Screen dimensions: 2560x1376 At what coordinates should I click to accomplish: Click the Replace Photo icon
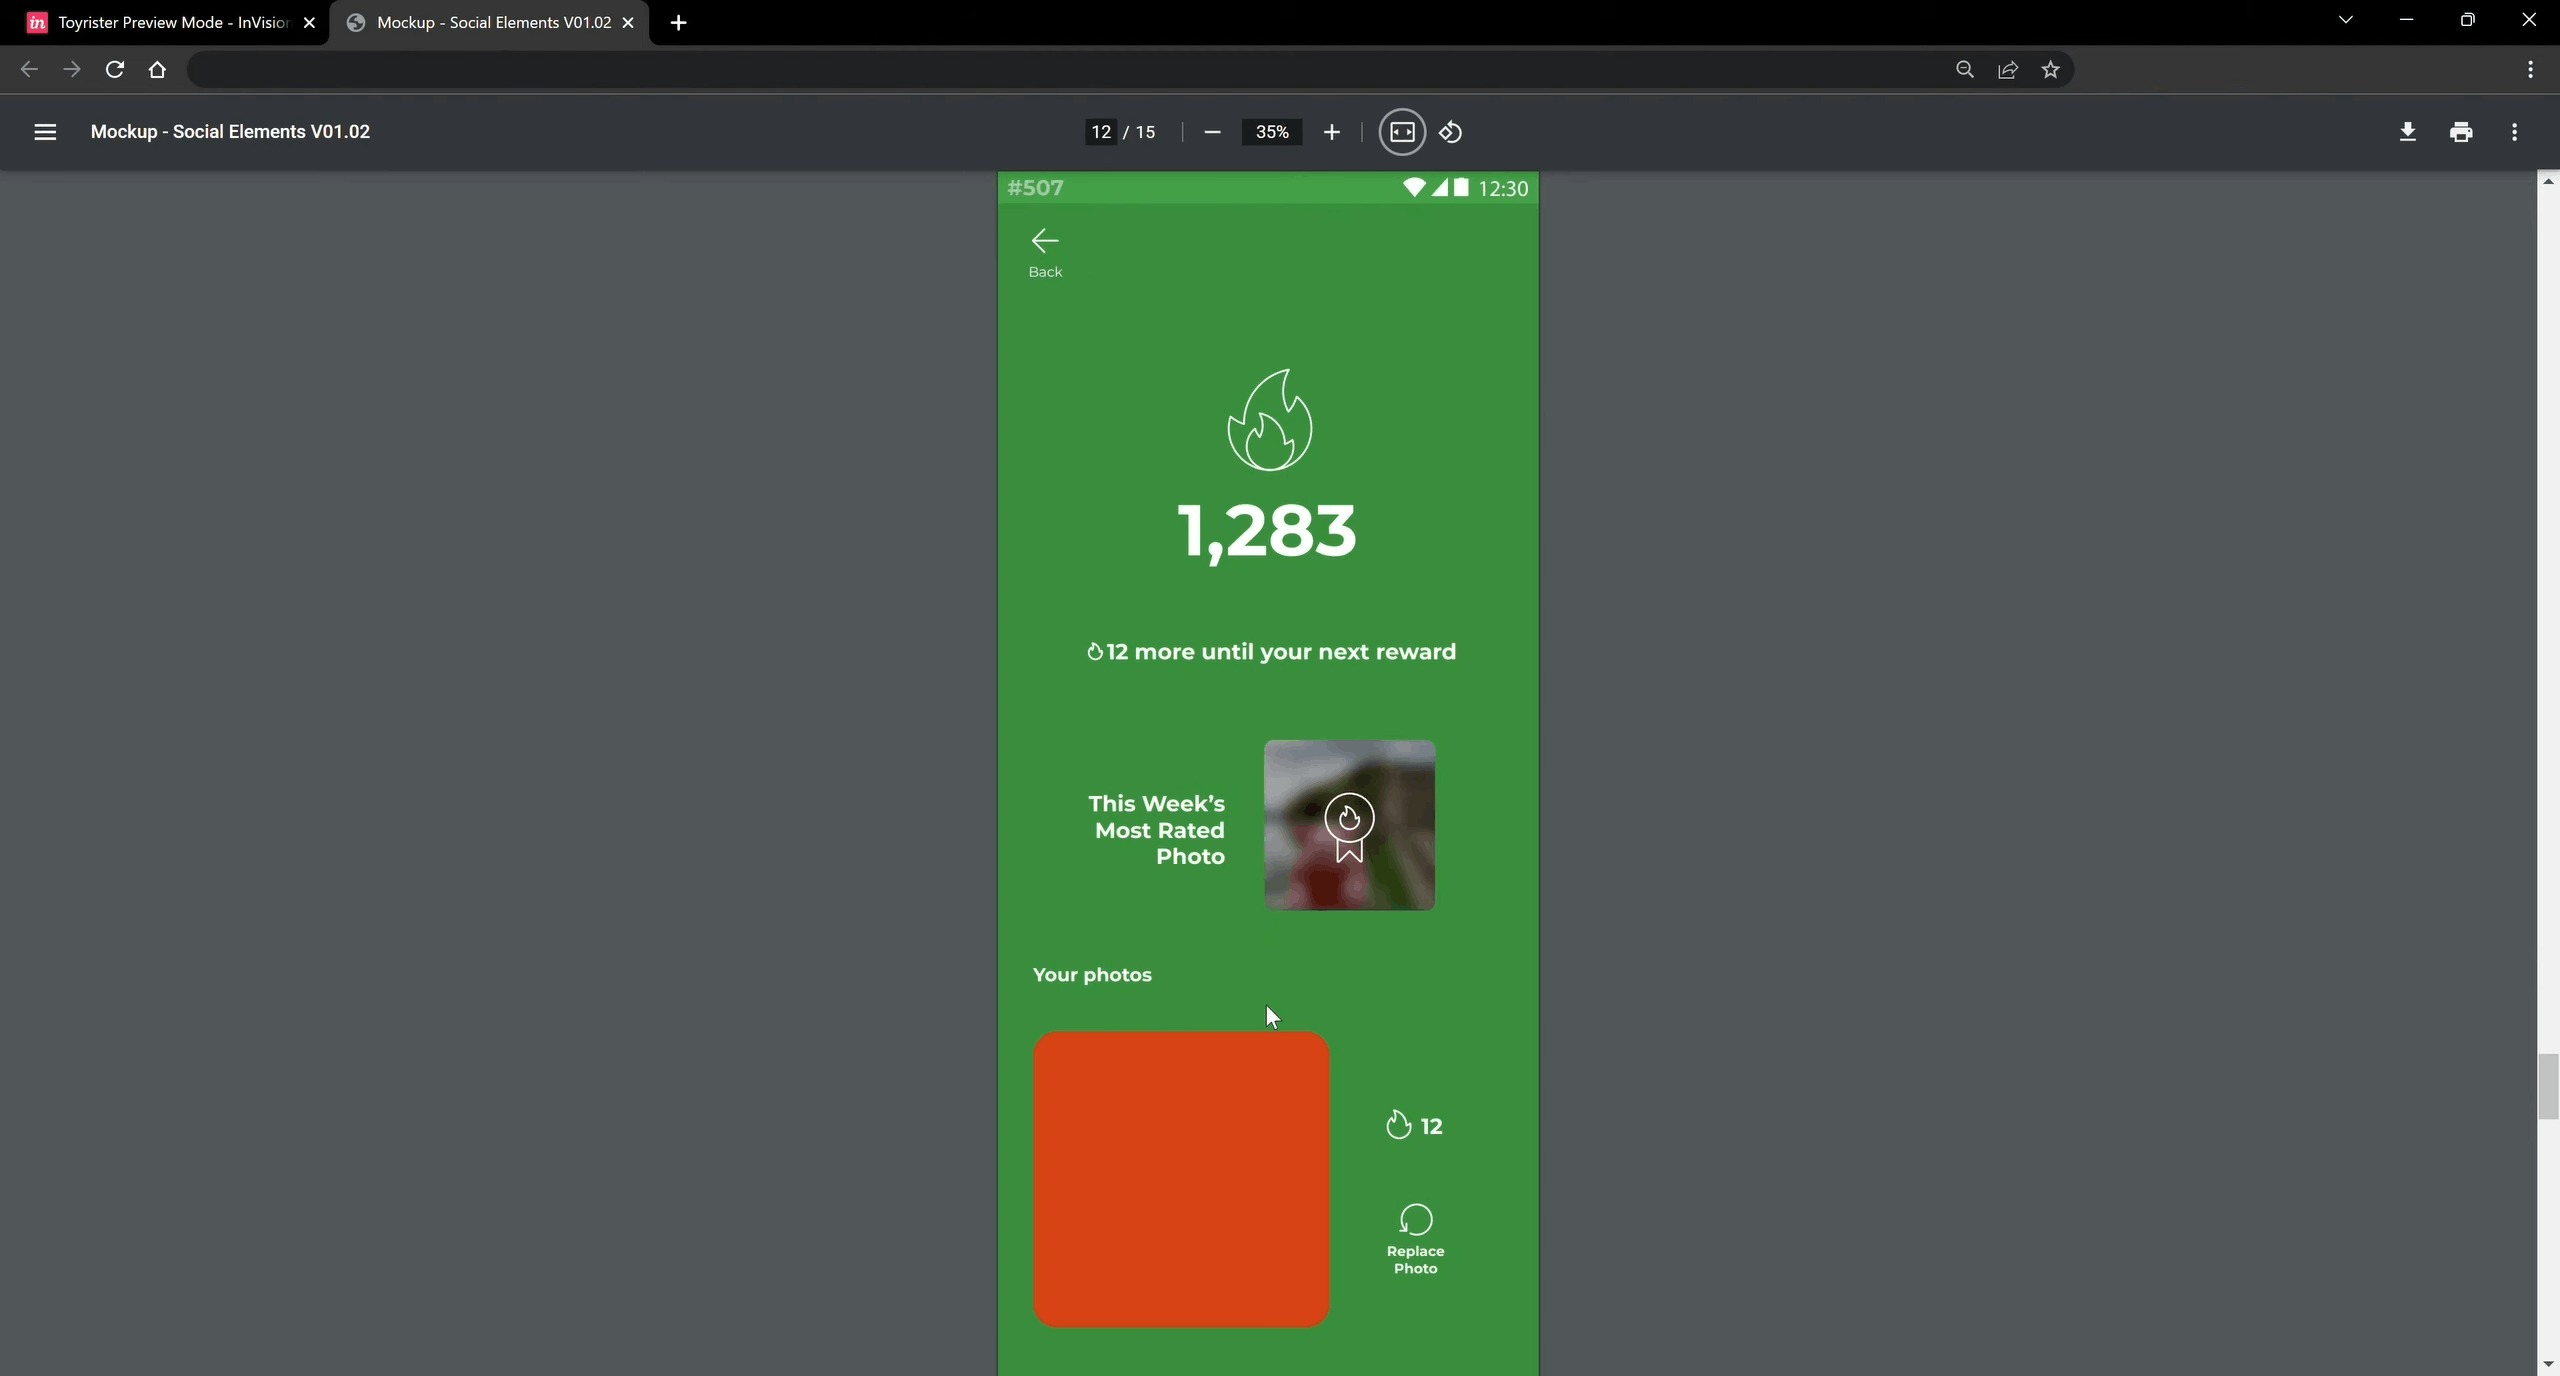[x=1415, y=1220]
